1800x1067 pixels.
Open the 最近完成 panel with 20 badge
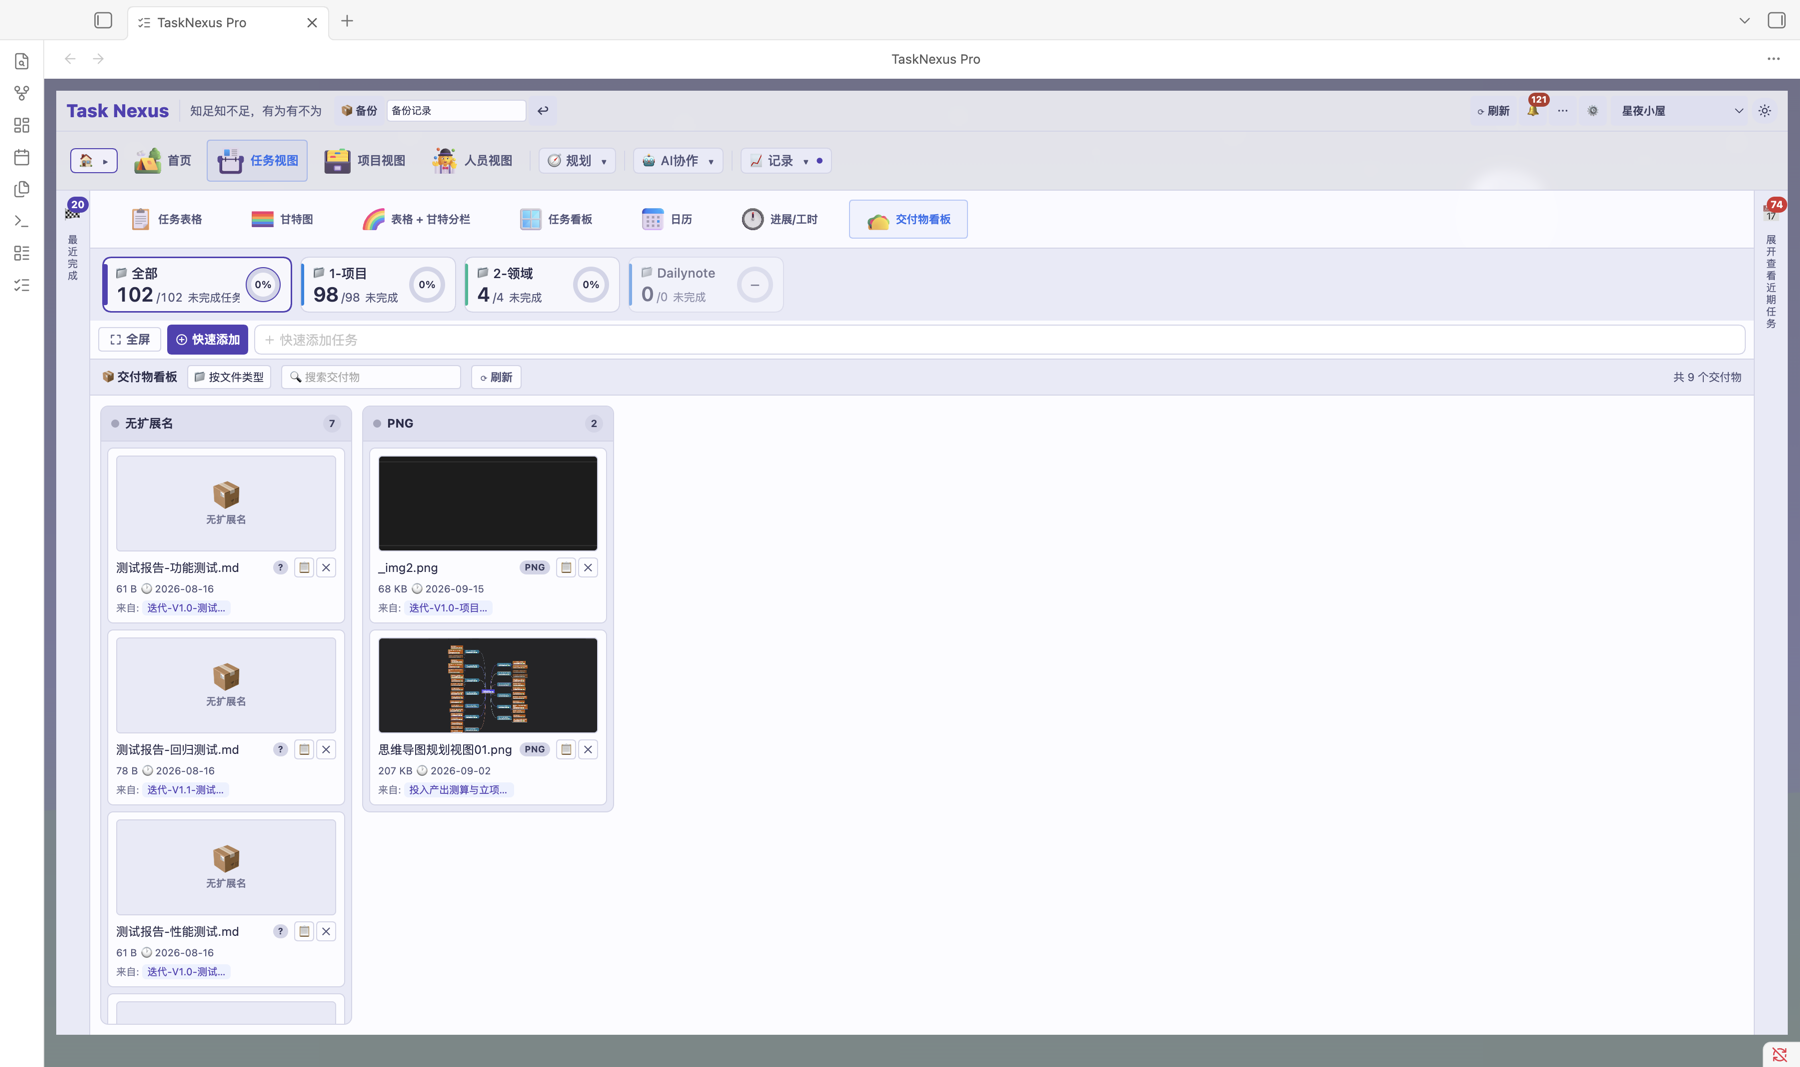coord(74,239)
